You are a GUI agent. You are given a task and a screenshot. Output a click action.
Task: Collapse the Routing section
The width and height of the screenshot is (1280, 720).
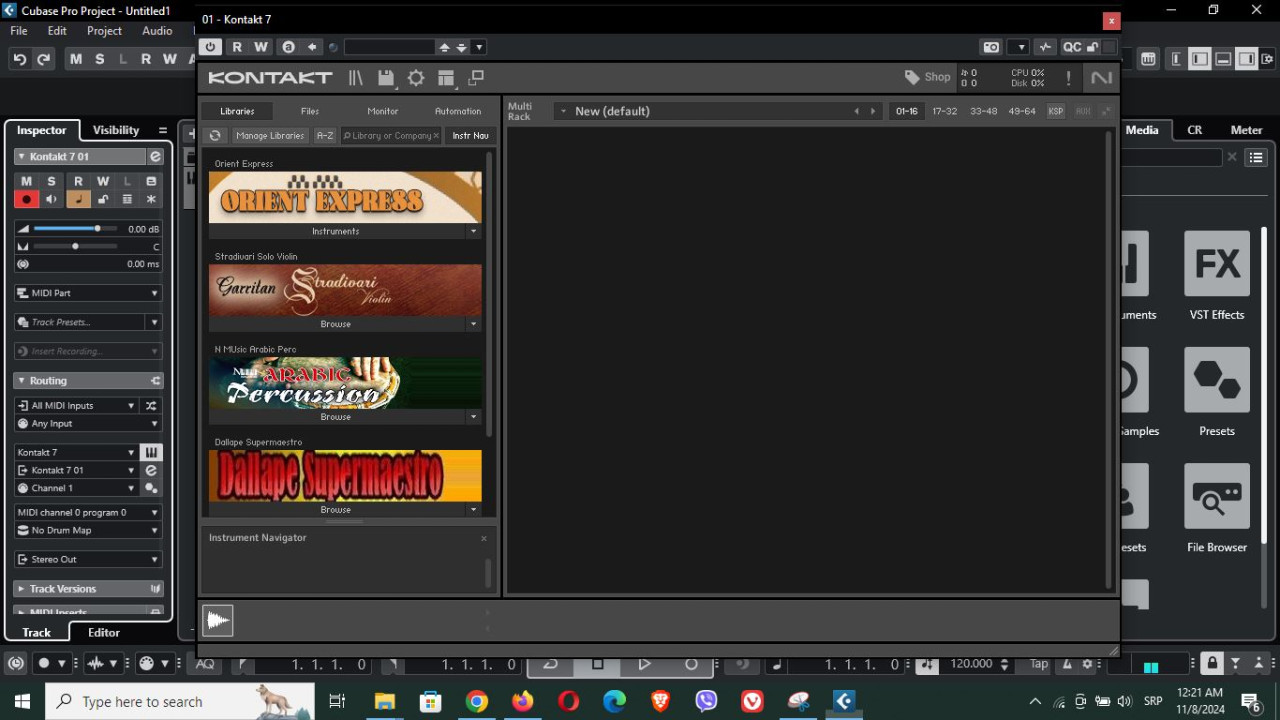(21, 381)
